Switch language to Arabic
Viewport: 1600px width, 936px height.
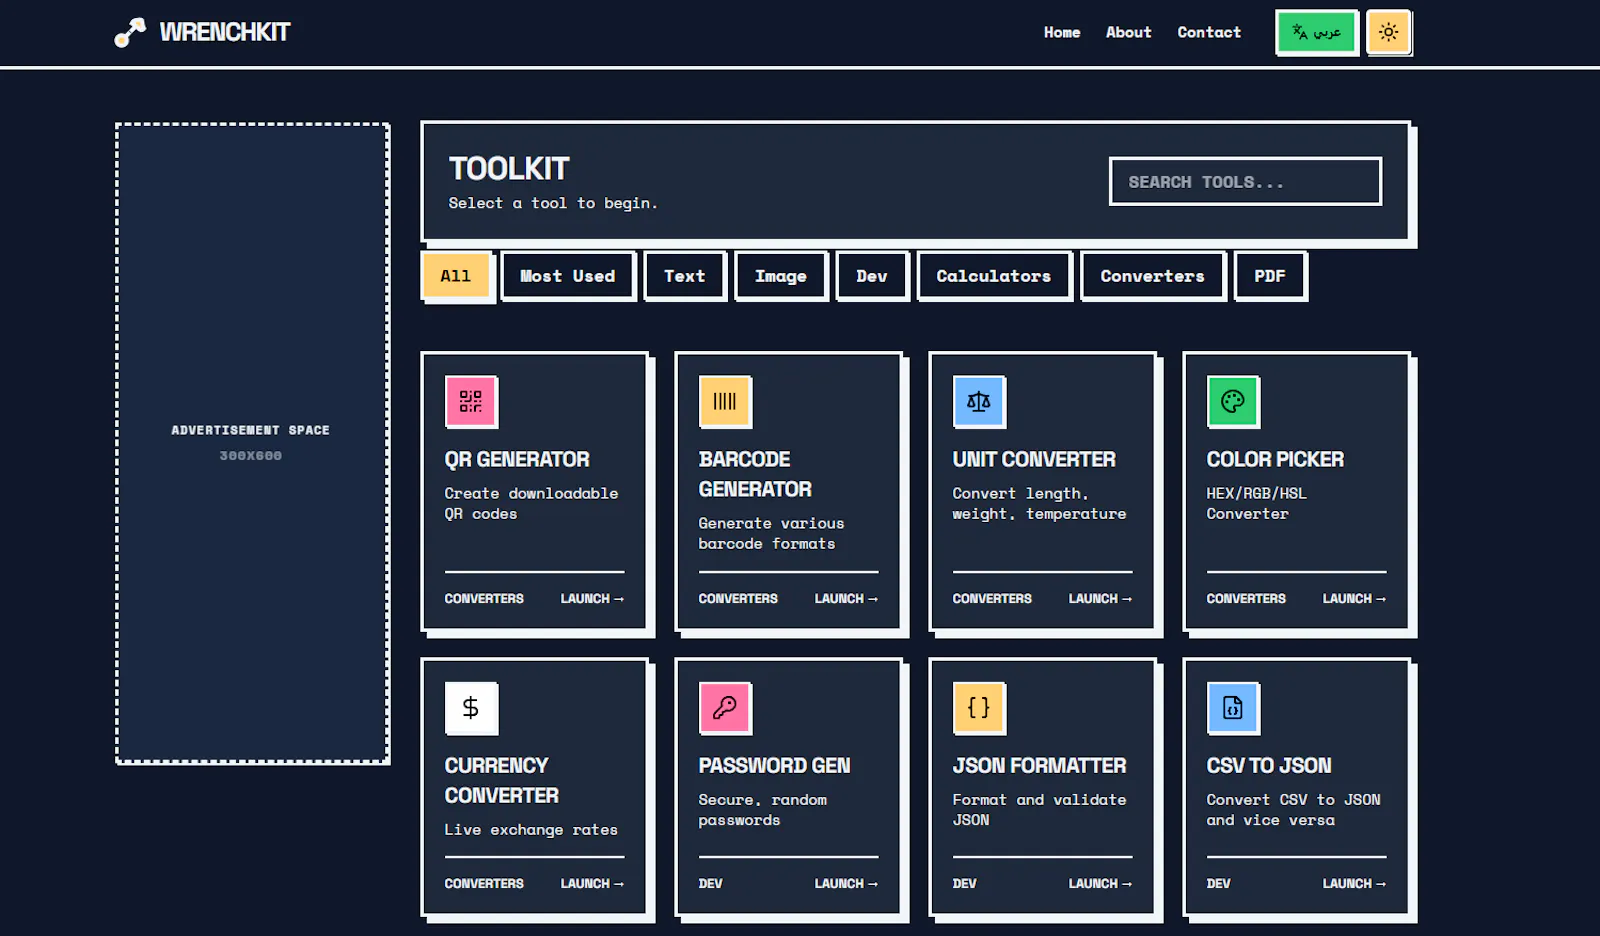point(1316,32)
